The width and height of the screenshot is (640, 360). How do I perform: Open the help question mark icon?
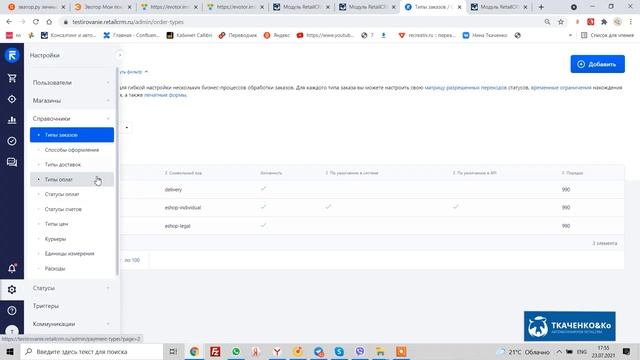click(x=12, y=311)
